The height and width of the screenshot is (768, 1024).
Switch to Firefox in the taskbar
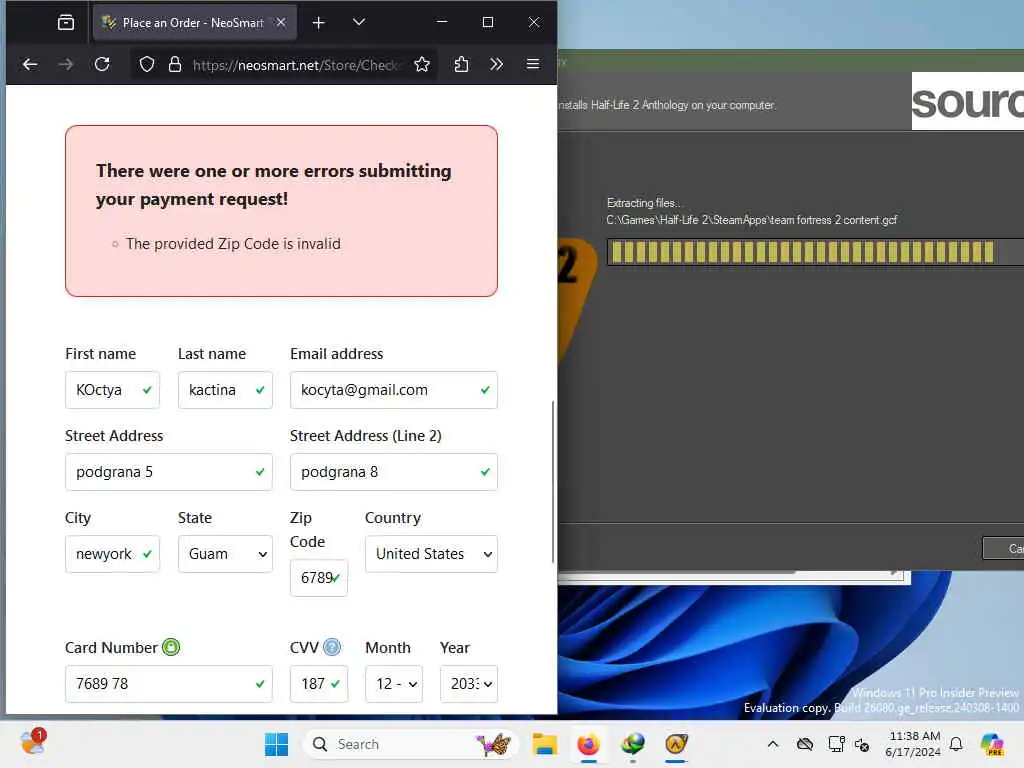(x=588, y=744)
